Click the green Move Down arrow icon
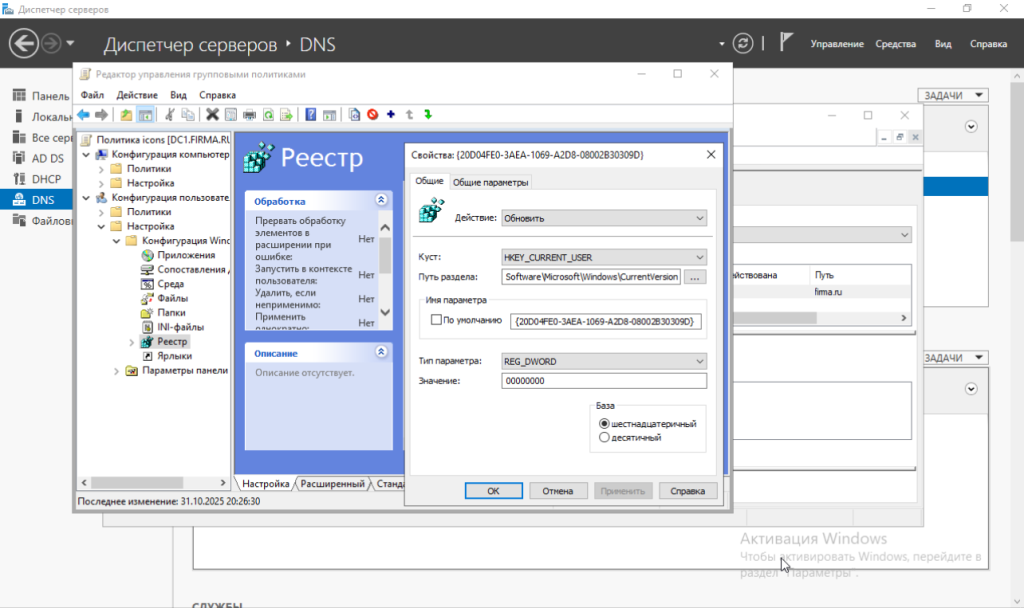This screenshot has height=608, width=1024. point(427,114)
